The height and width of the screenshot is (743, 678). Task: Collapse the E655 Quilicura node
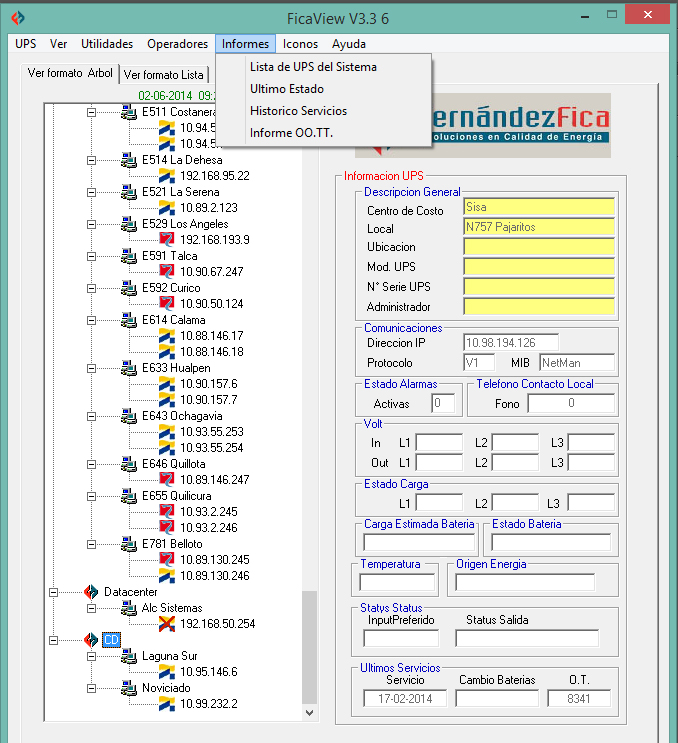tap(92, 496)
